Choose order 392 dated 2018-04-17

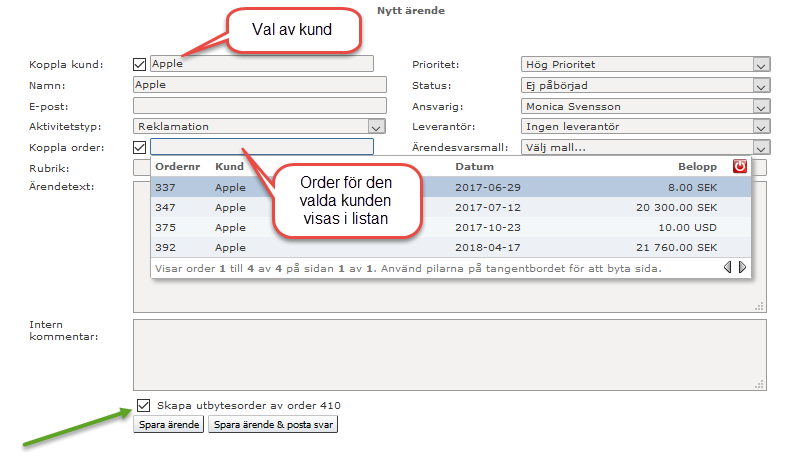tap(450, 247)
